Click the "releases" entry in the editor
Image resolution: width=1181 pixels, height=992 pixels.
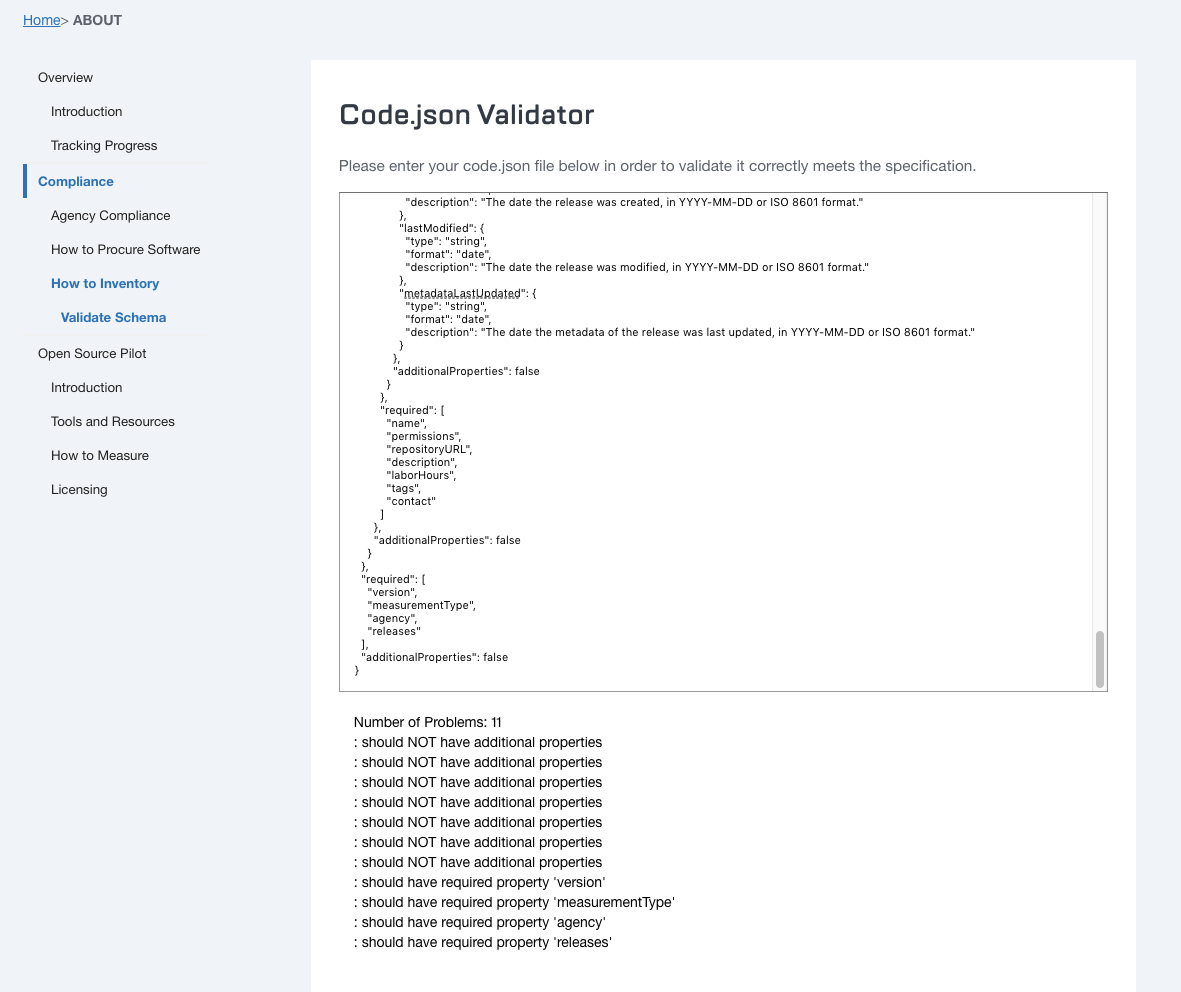coord(394,631)
